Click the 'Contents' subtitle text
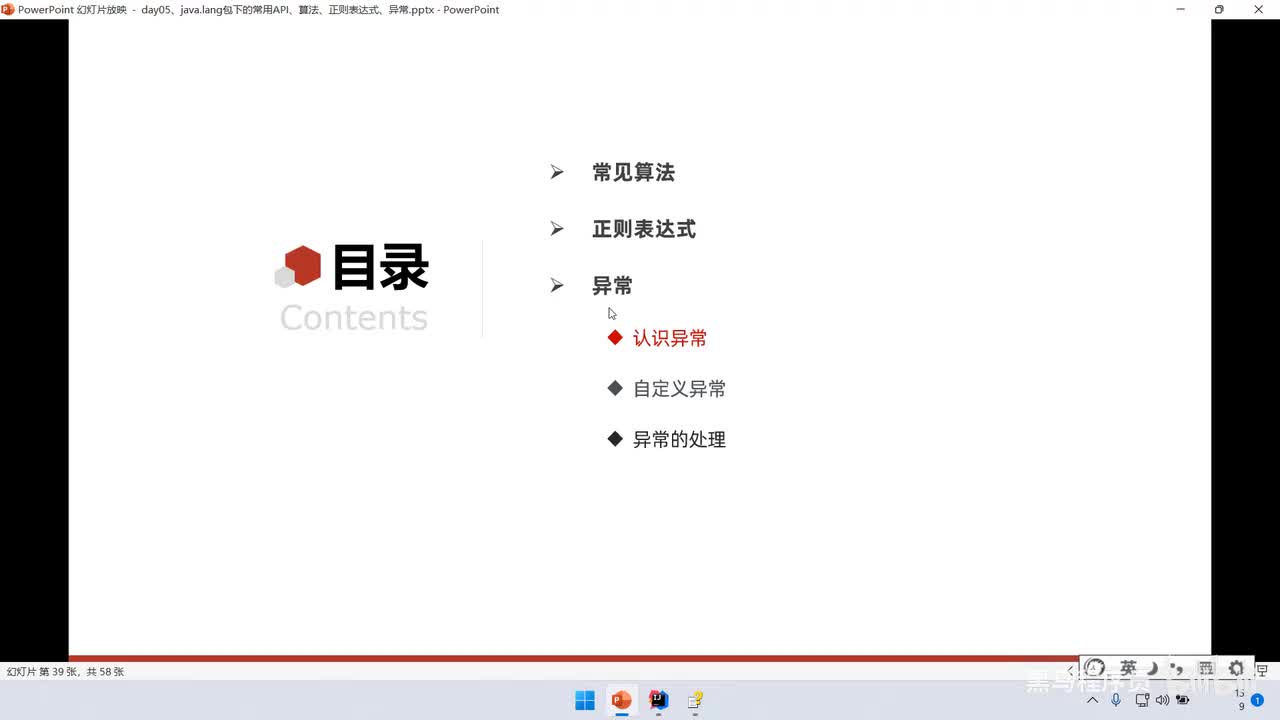 (x=354, y=318)
